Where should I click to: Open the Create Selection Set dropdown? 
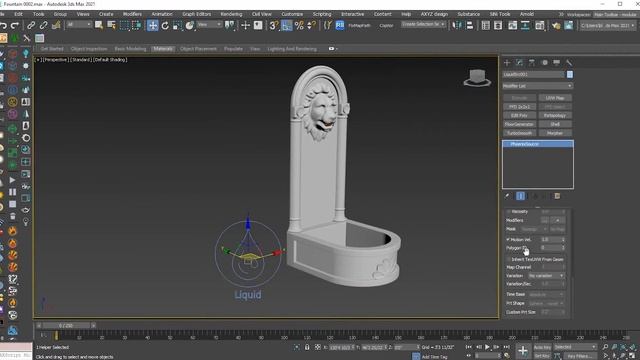[423, 24]
